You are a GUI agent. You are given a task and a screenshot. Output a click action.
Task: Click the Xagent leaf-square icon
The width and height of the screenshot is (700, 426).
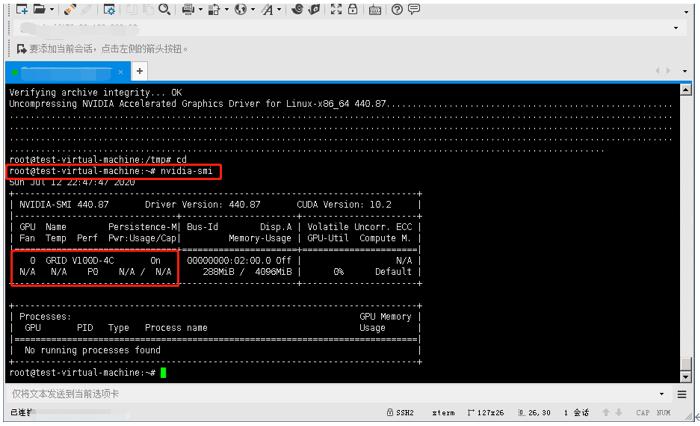tap(314, 9)
